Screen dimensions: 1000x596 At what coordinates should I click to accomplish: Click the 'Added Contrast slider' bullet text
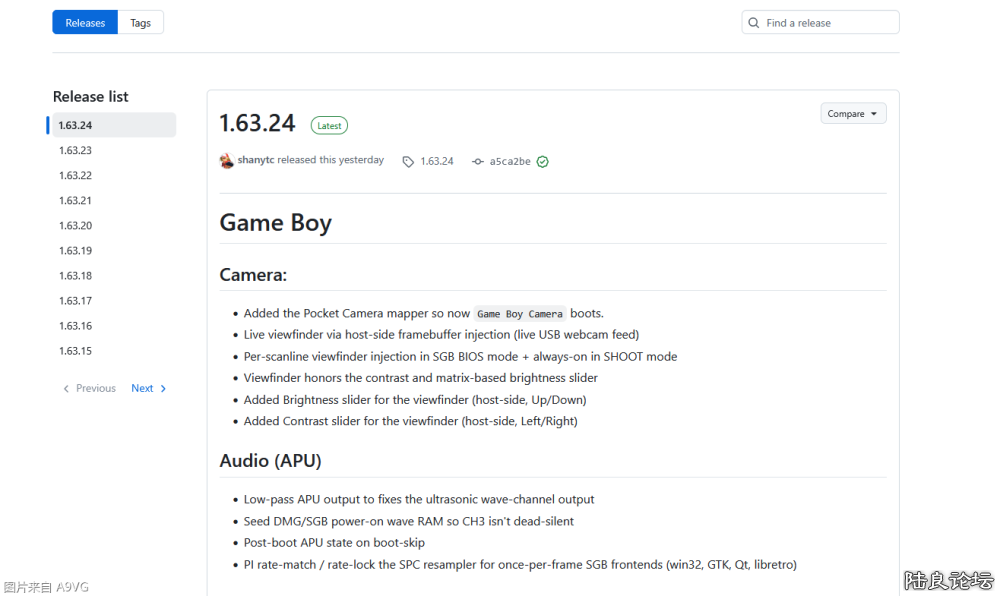411,421
